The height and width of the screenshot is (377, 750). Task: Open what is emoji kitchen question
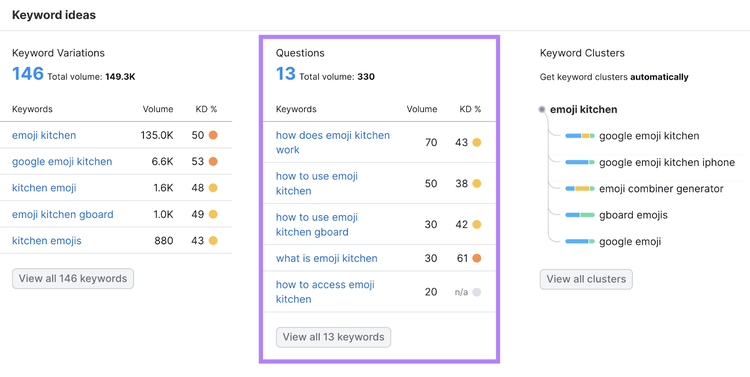(327, 258)
